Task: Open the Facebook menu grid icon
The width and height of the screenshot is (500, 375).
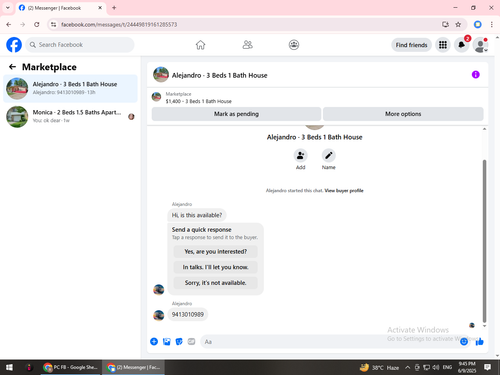Action: click(x=443, y=45)
